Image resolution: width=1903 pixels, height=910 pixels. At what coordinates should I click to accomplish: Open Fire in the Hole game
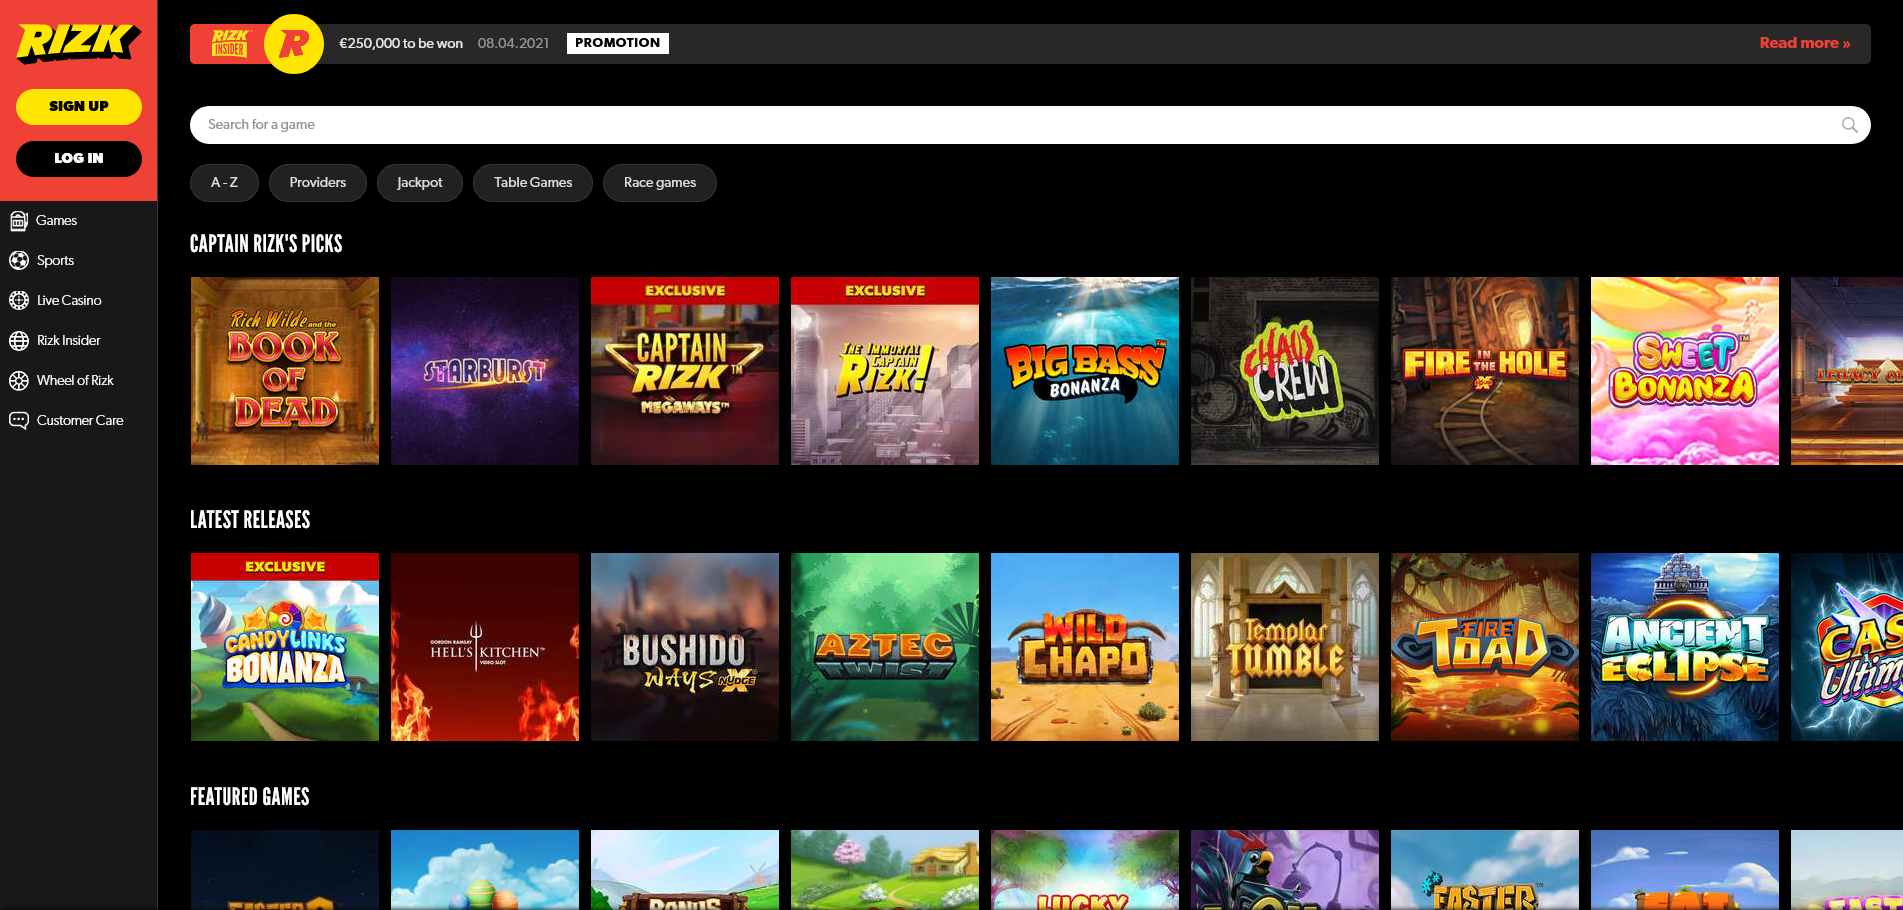(x=1485, y=371)
